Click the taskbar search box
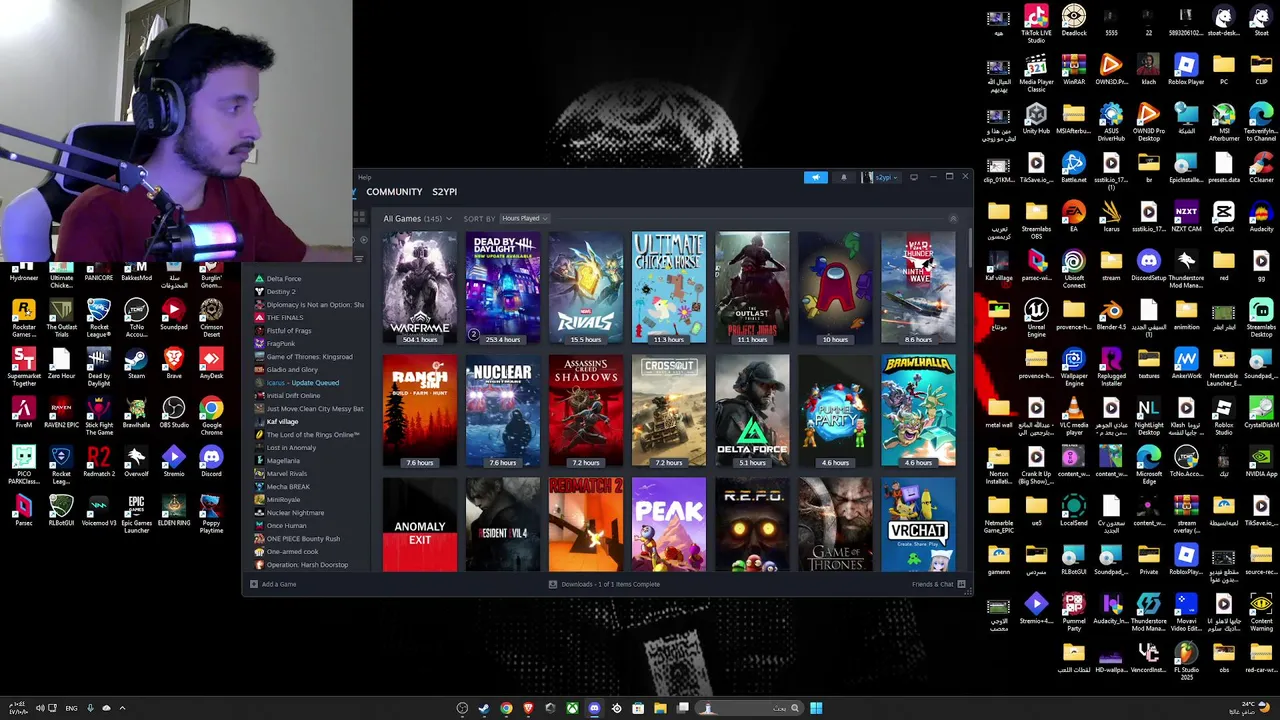Viewport: 1280px width, 720px height. [752, 708]
